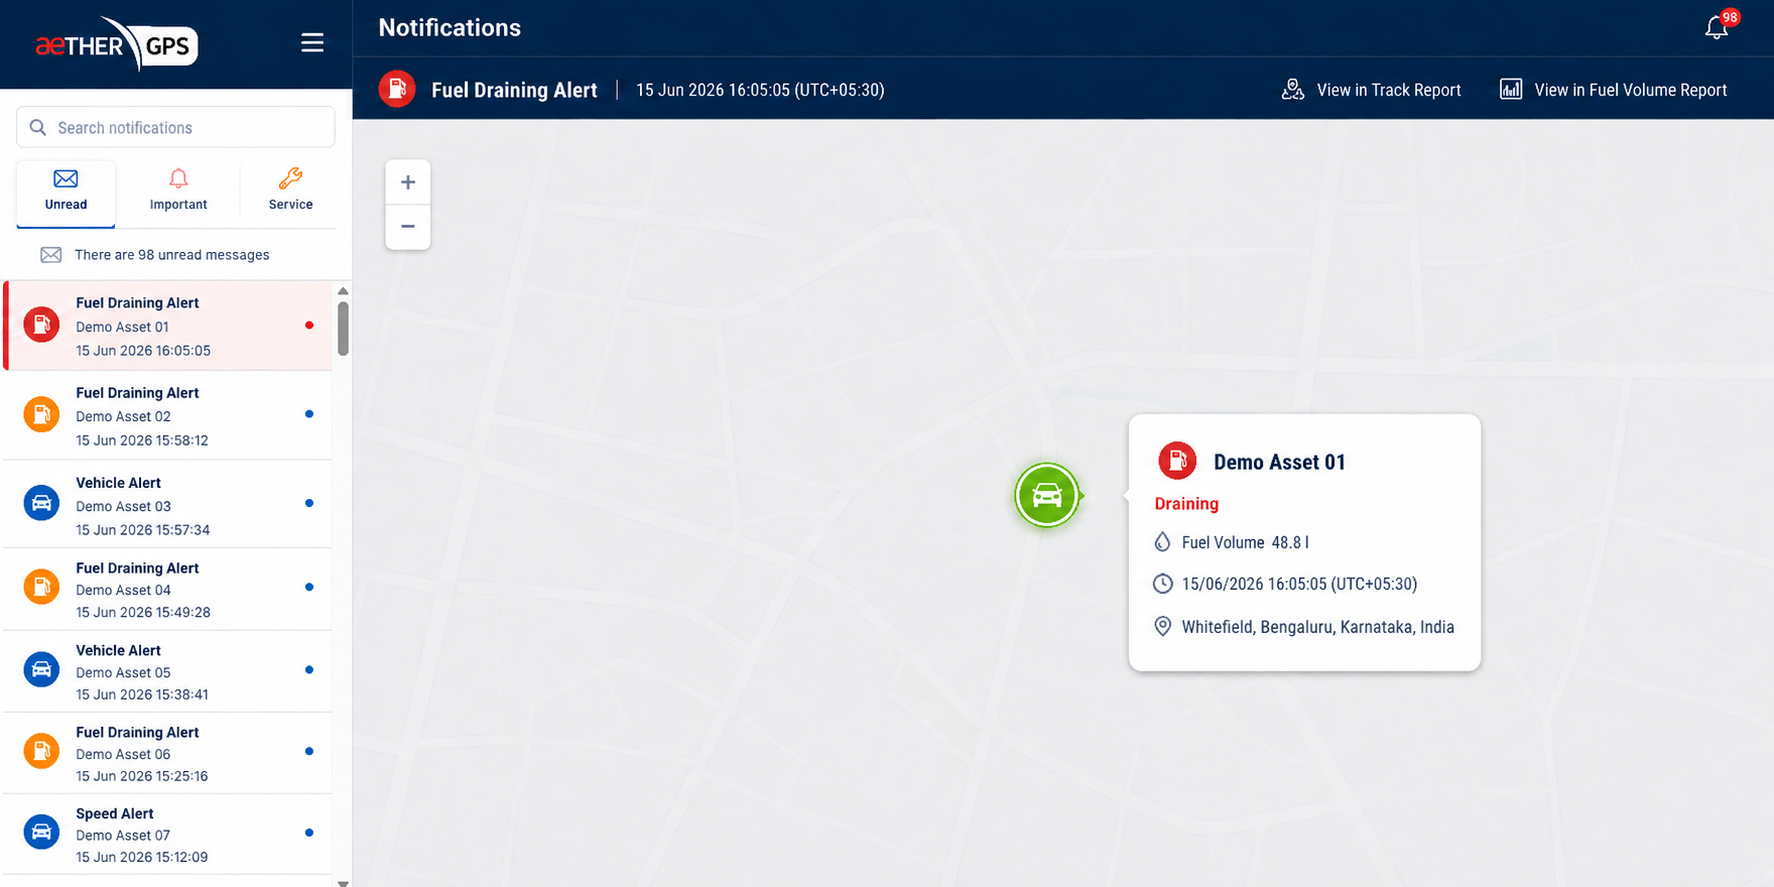Switch to the Important tab
Image resolution: width=1774 pixels, height=887 pixels.
coord(178,190)
